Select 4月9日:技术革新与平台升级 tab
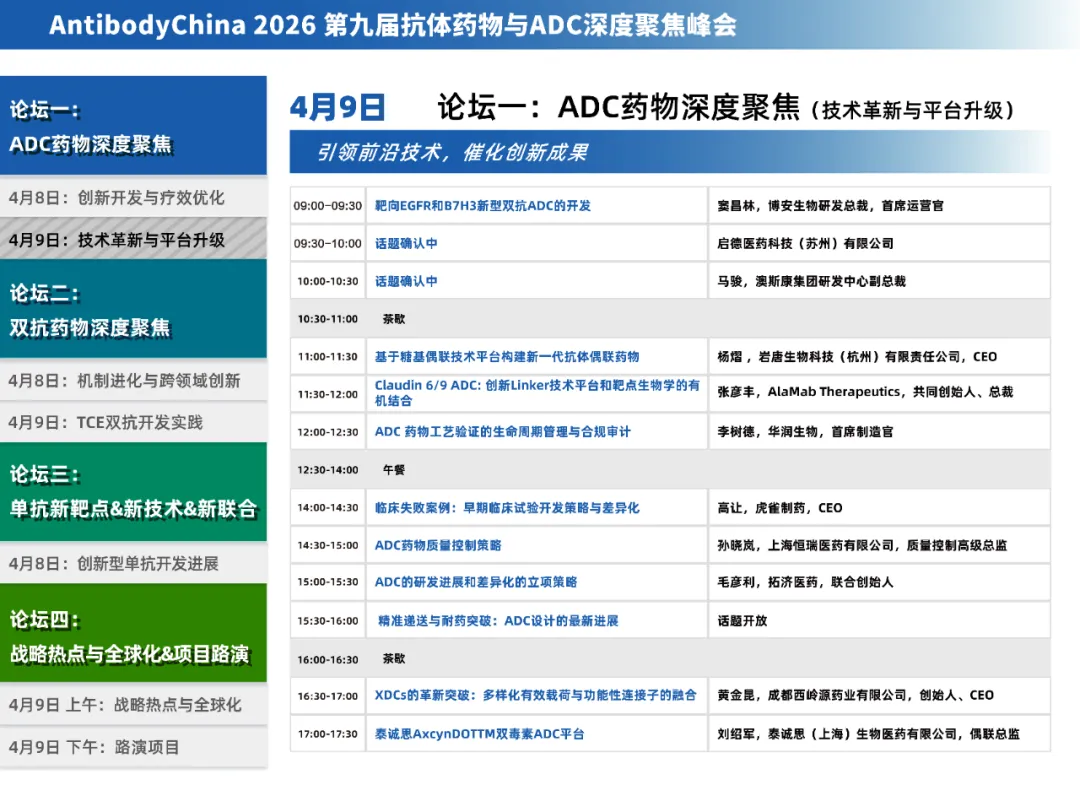This screenshot has height=785, width=1080. tap(133, 240)
